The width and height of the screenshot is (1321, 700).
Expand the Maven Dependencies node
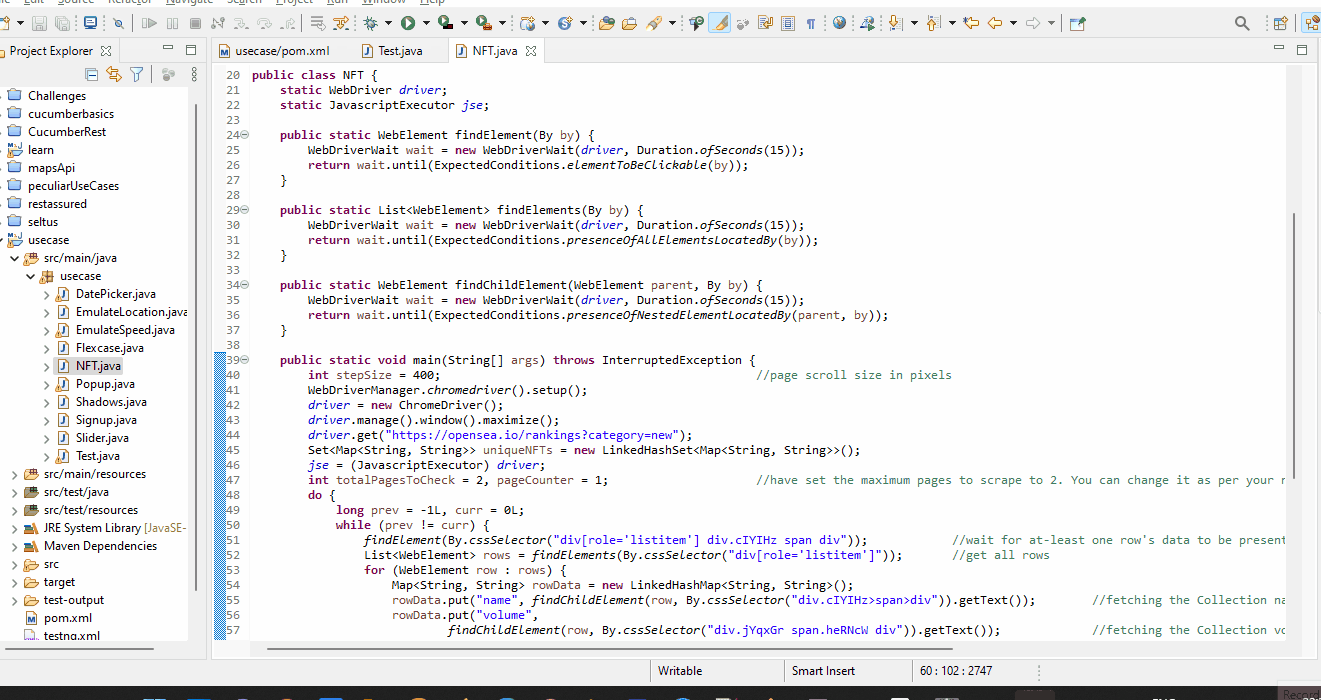click(x=14, y=546)
